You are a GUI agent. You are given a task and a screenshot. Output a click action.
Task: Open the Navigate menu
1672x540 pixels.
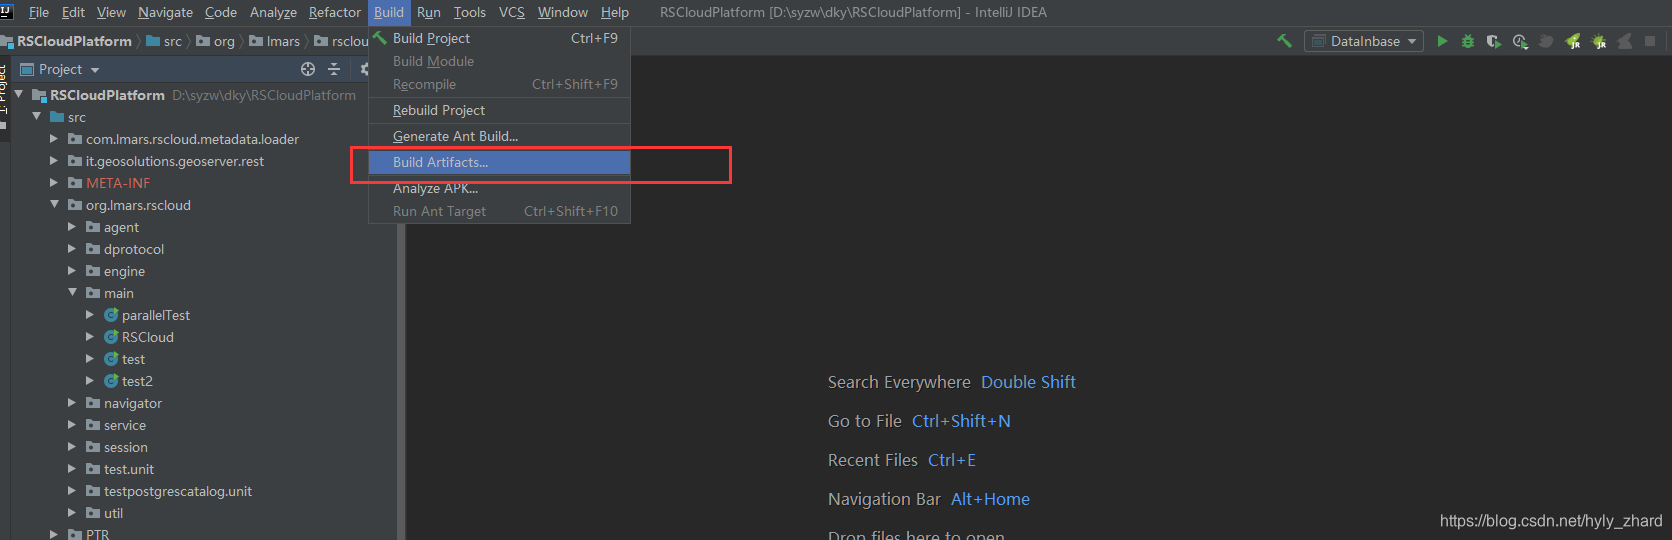point(165,12)
